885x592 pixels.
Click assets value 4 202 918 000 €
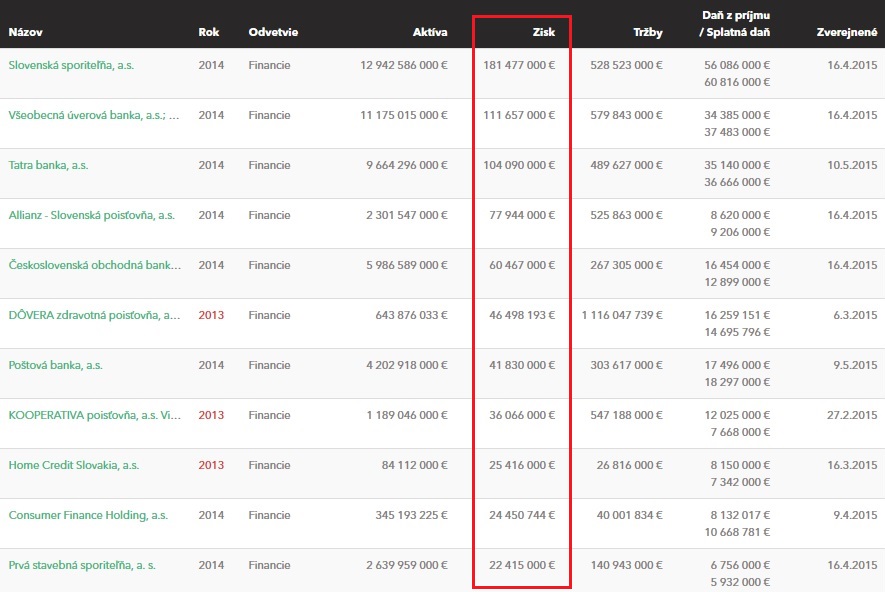(407, 365)
